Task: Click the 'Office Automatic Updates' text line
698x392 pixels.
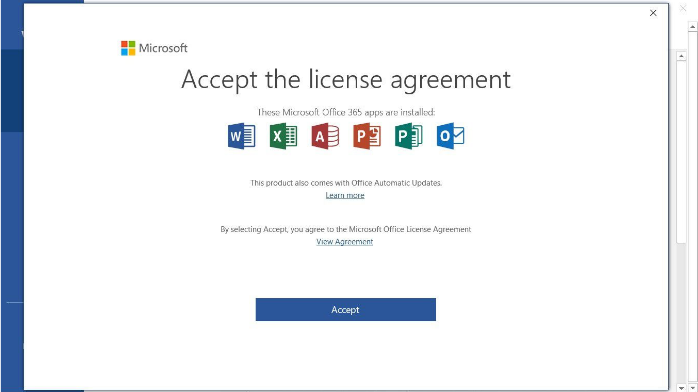Action: pyautogui.click(x=346, y=183)
